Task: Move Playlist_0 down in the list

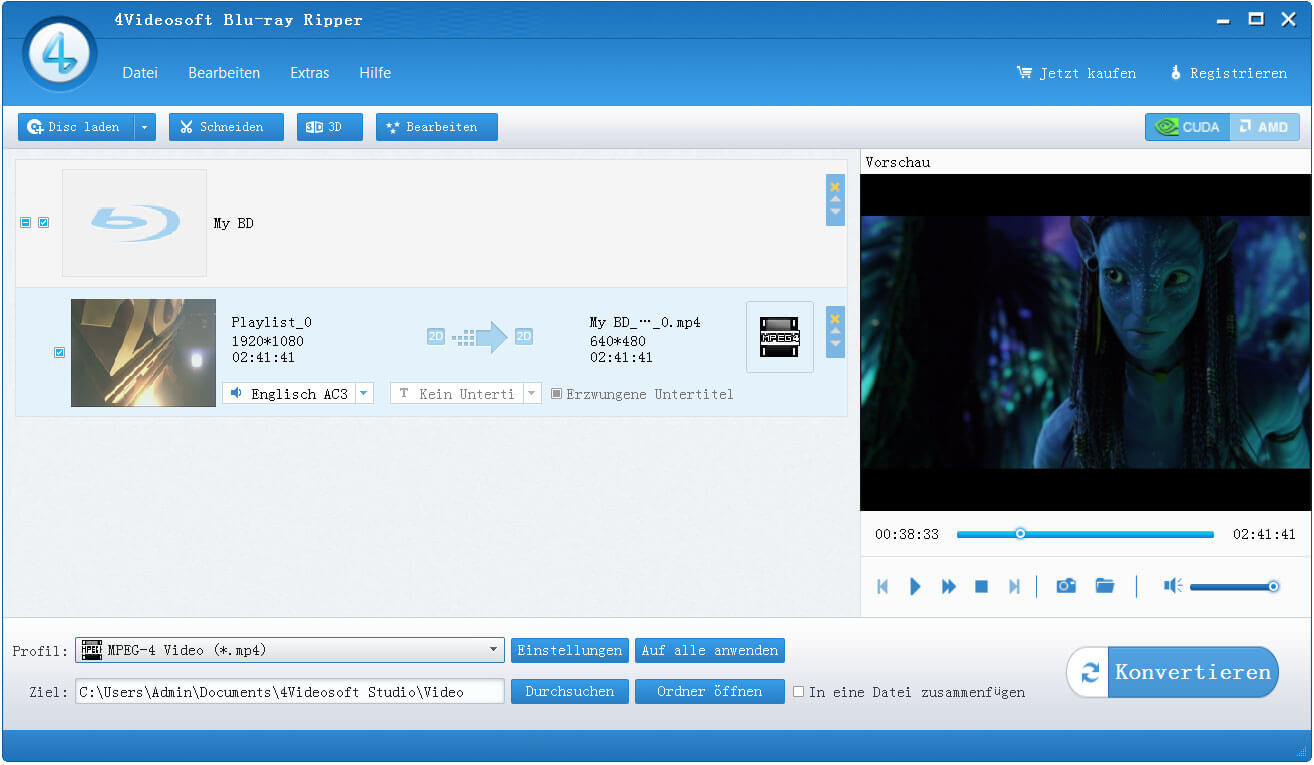Action: point(835,344)
